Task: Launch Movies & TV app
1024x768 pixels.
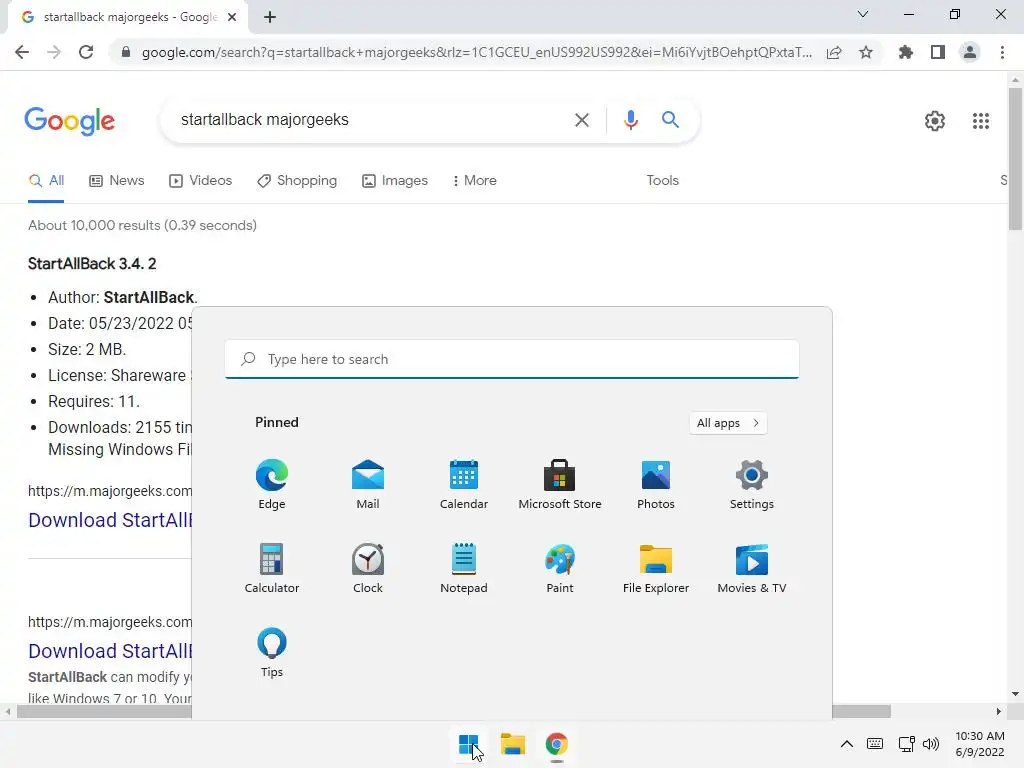Action: click(752, 568)
